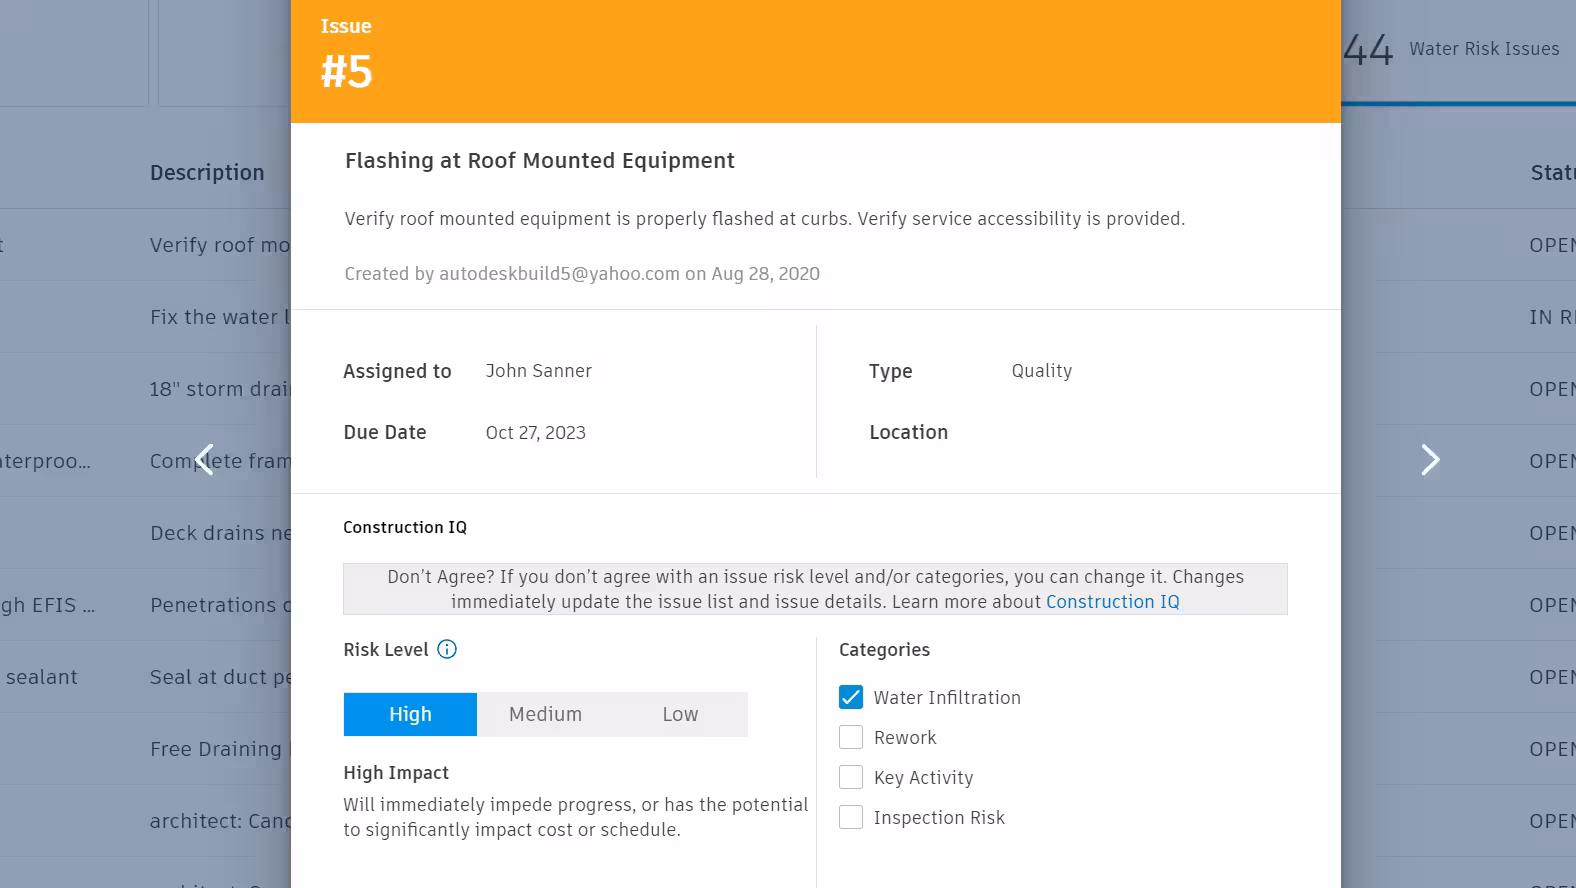
Task: Uncheck the Water Infiltration category
Action: point(851,698)
